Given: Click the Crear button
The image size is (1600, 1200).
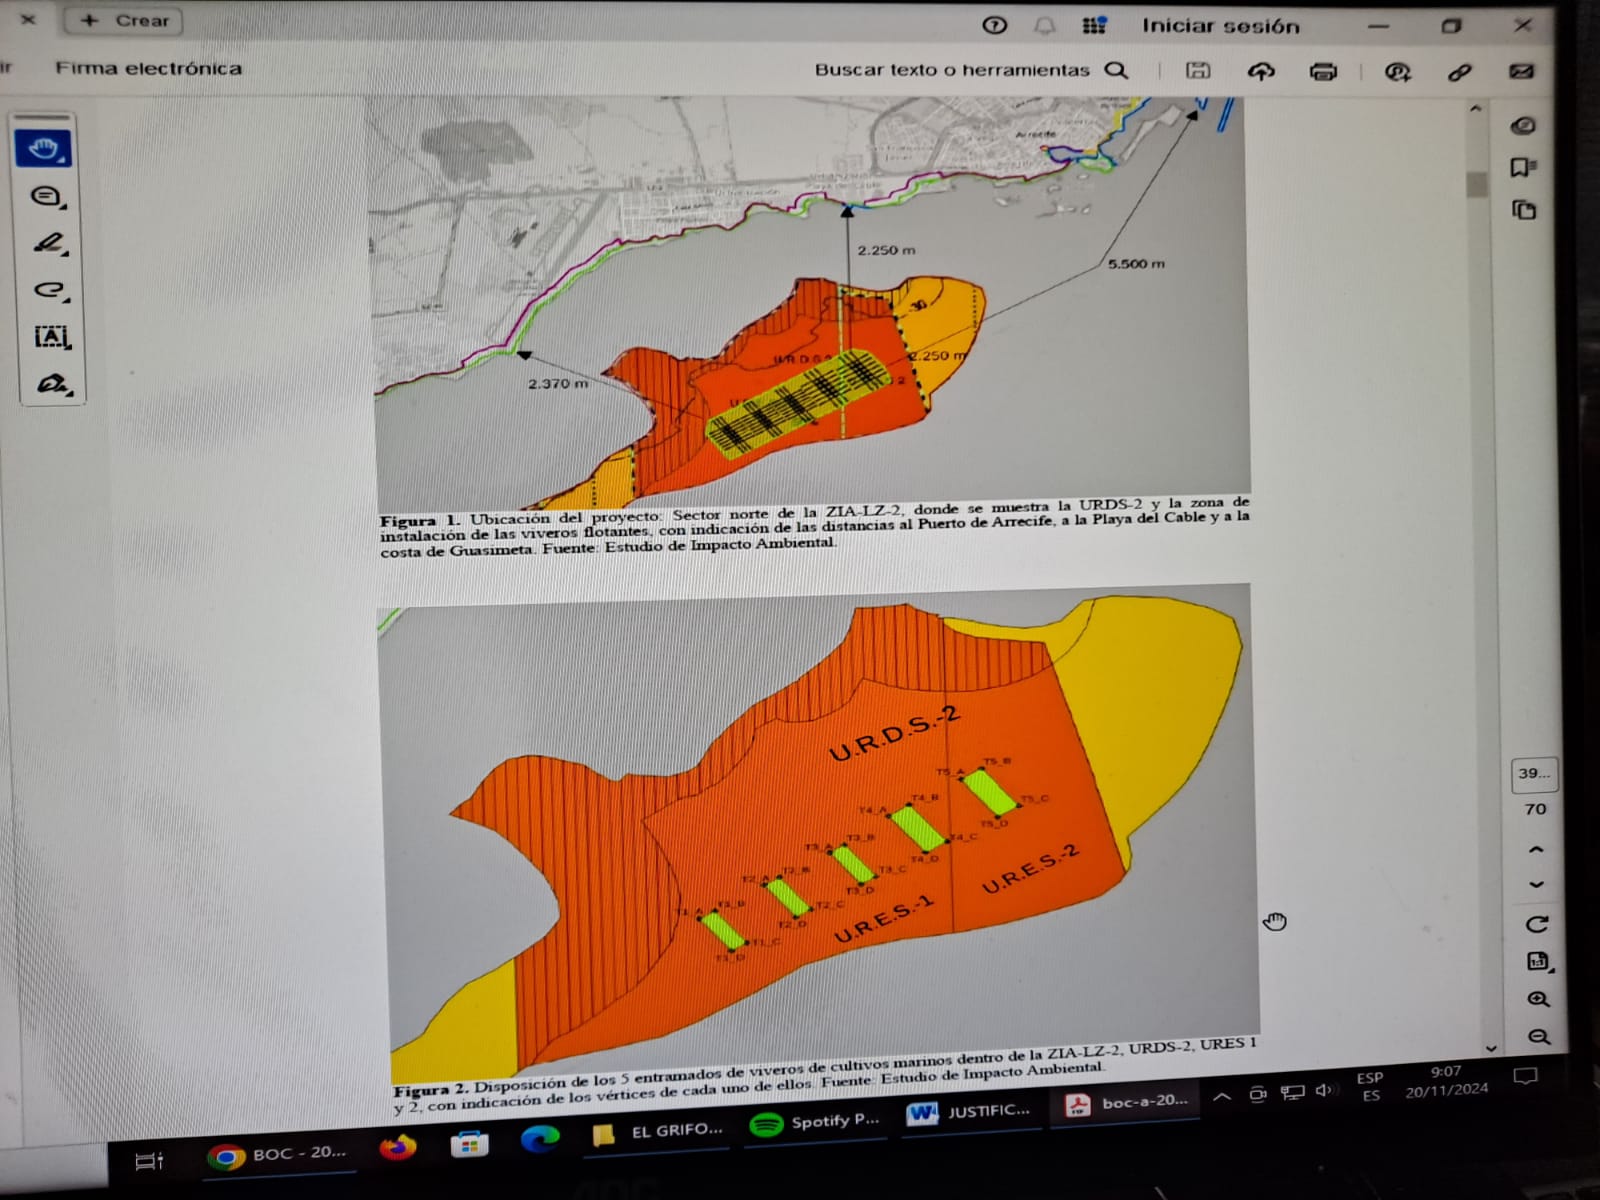Looking at the screenshot, I should (x=126, y=20).
